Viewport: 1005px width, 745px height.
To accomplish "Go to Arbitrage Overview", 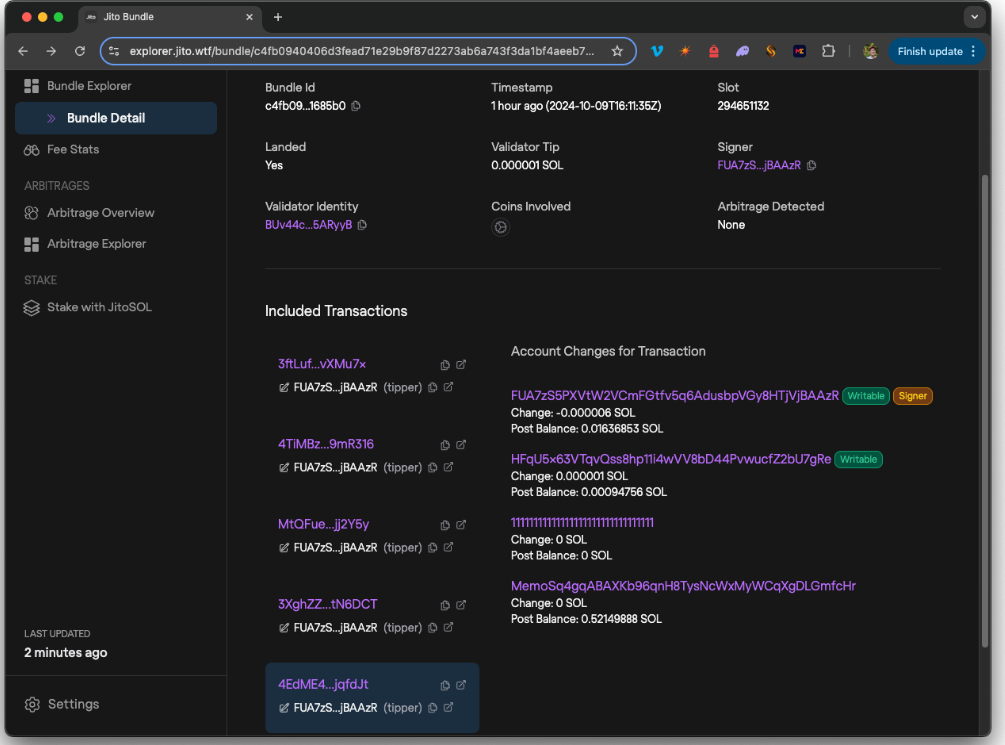I will tap(89, 213).
